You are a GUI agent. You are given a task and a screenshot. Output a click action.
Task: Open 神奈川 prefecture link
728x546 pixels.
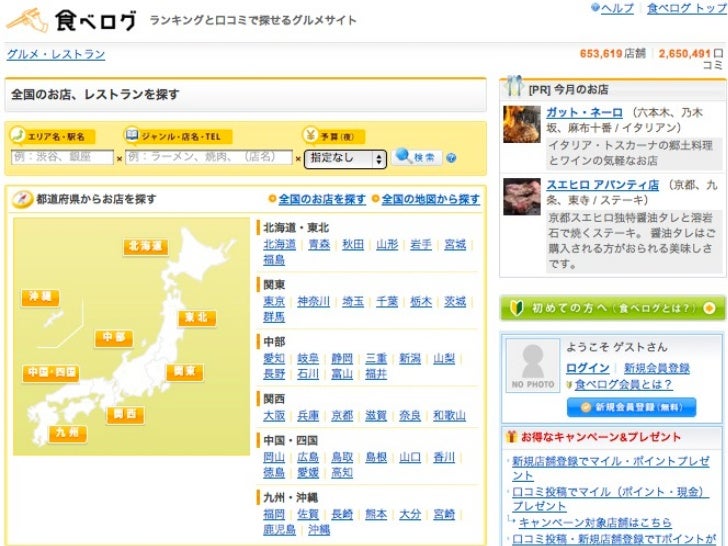click(313, 302)
